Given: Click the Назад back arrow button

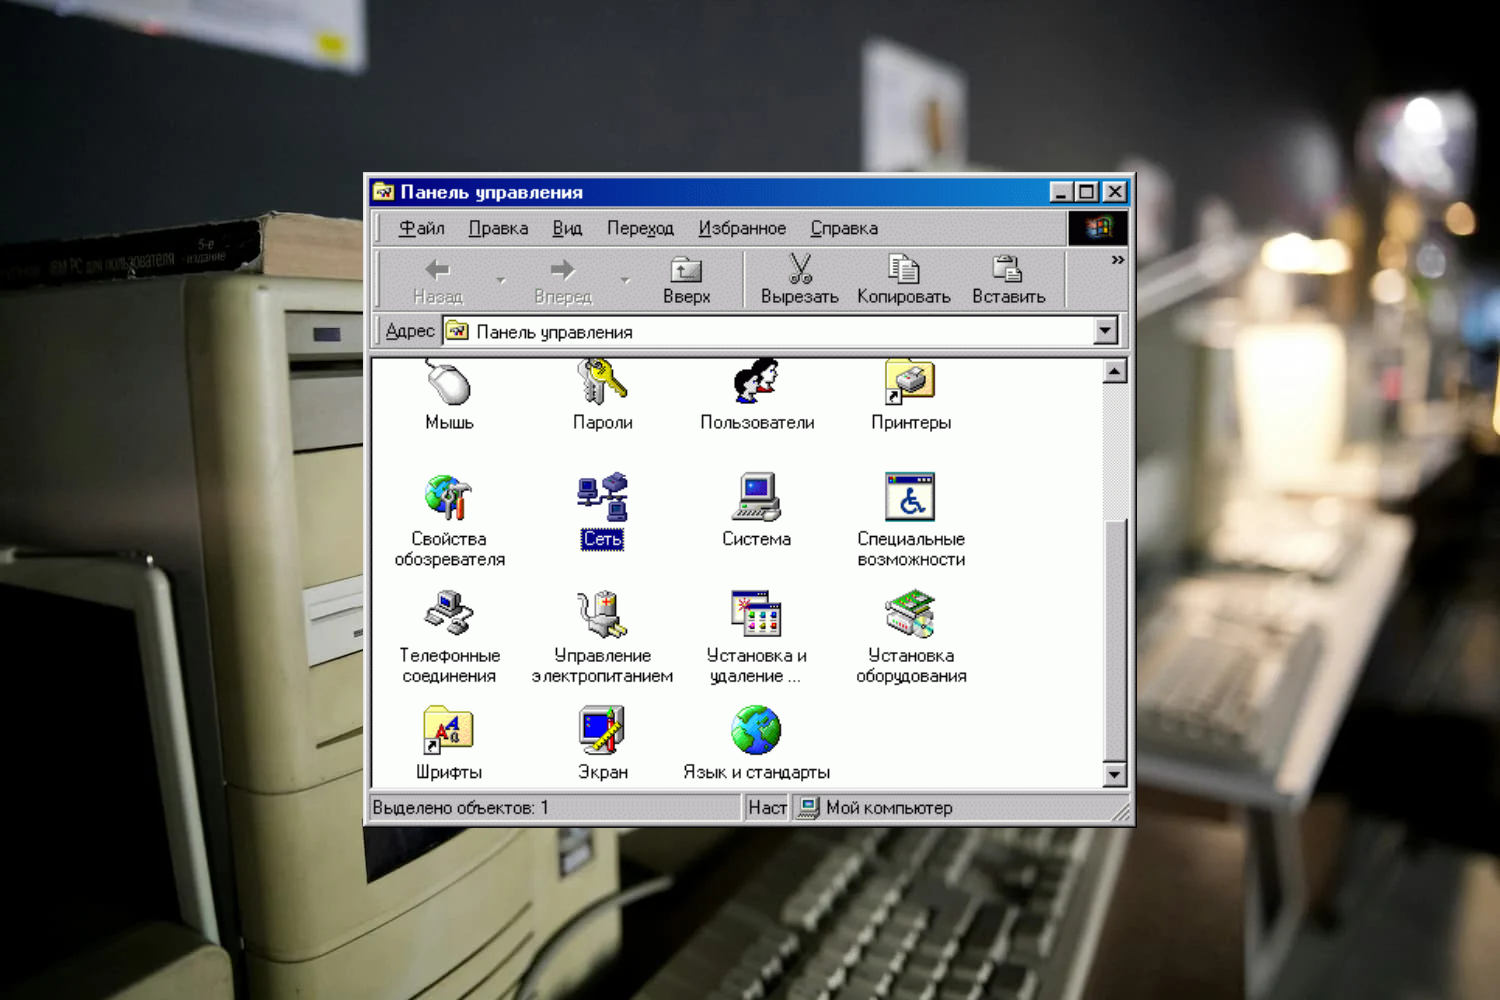Looking at the screenshot, I should tap(438, 279).
